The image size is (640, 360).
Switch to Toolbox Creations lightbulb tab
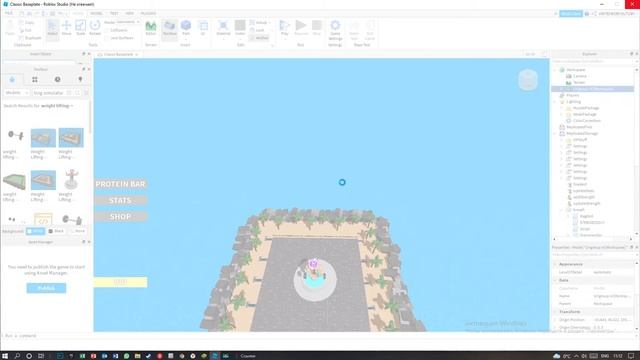(x=80, y=80)
